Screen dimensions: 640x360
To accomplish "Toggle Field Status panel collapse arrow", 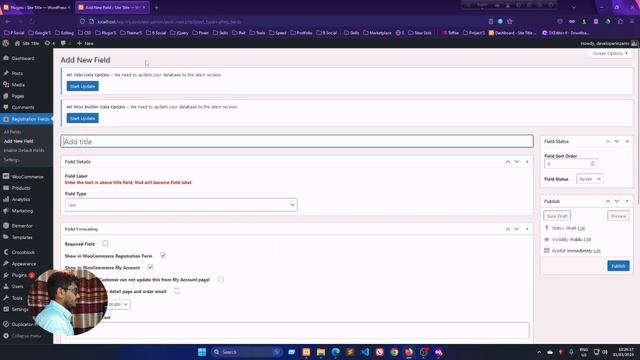I will point(627,141).
